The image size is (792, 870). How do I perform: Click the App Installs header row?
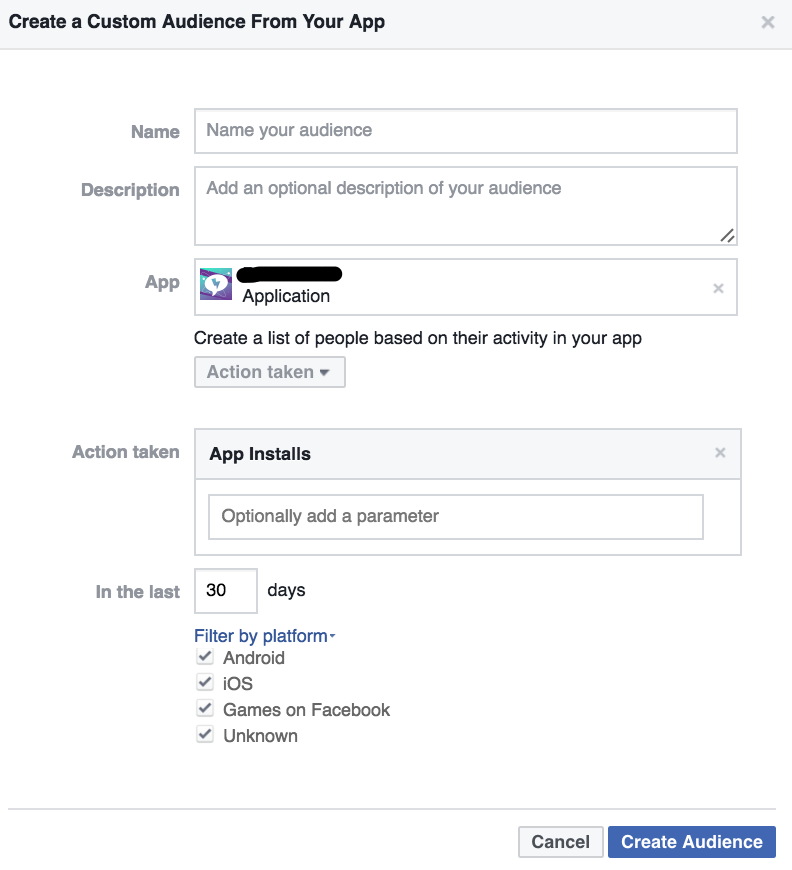pos(450,454)
